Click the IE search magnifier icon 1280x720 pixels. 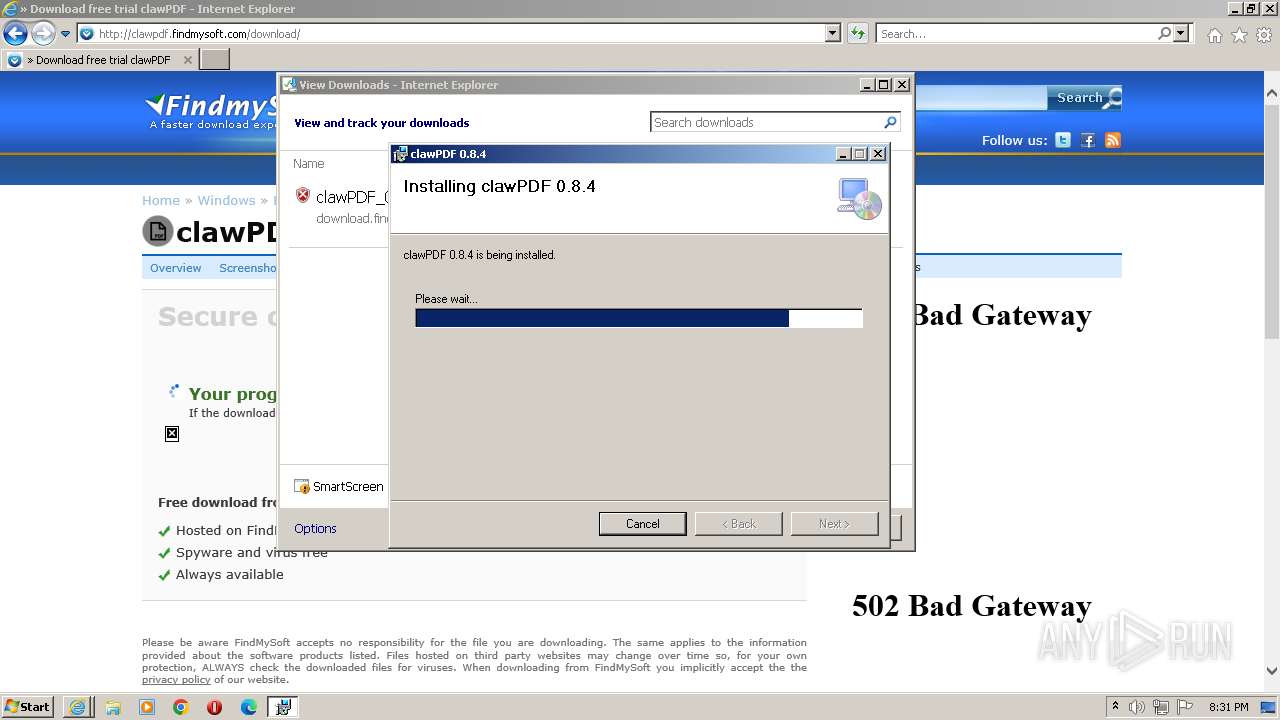(1164, 33)
